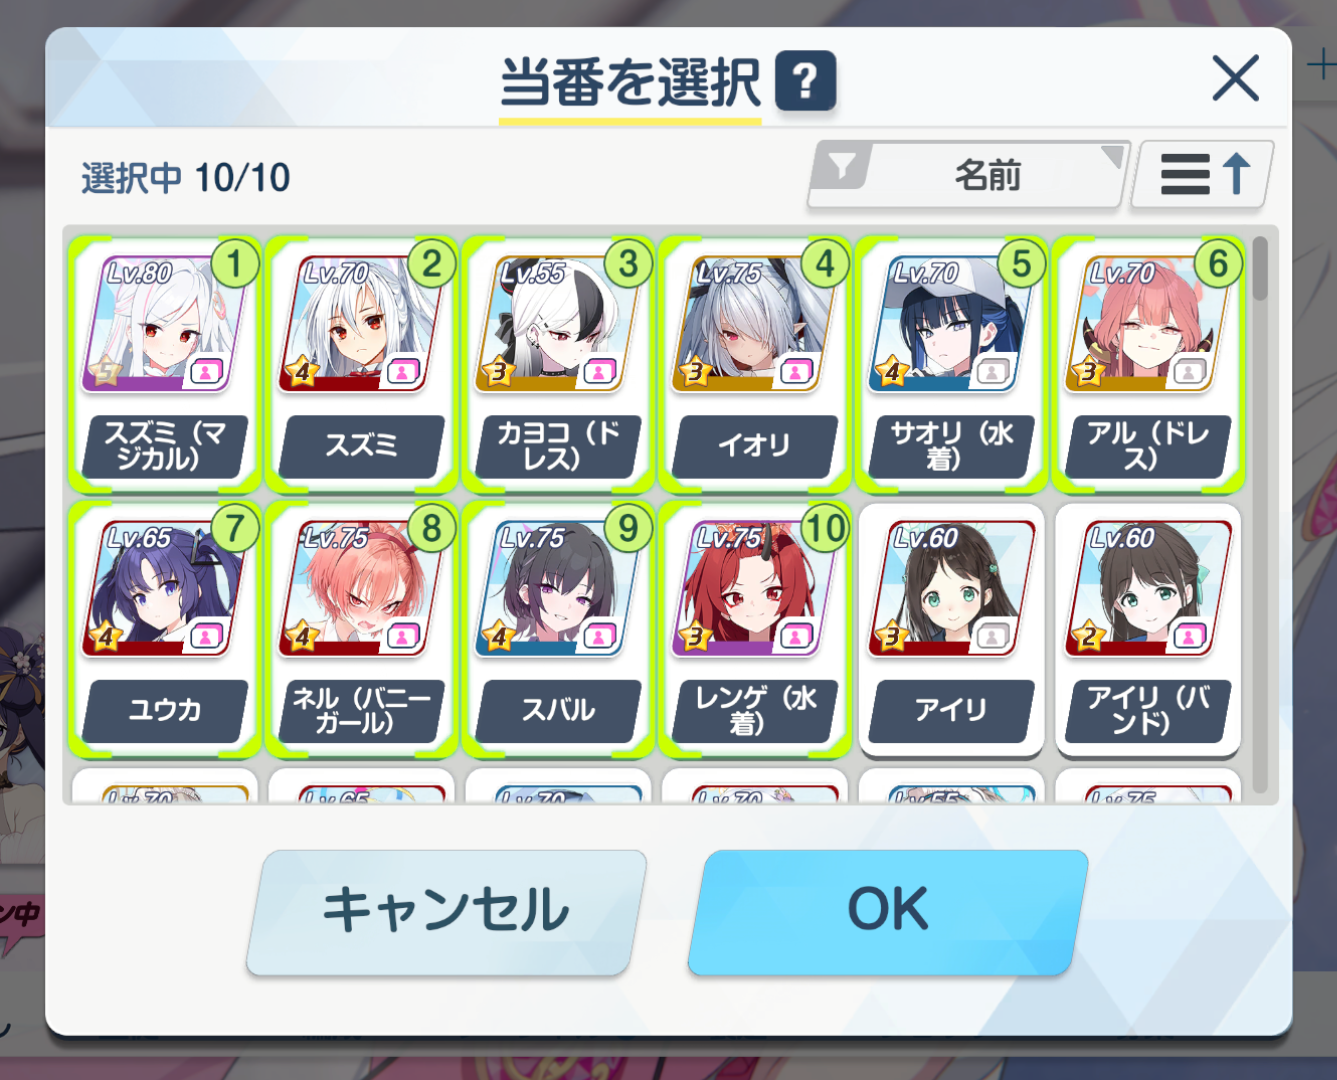Click the 選択中 10/10 counter label
1337x1080 pixels.
pos(186,178)
